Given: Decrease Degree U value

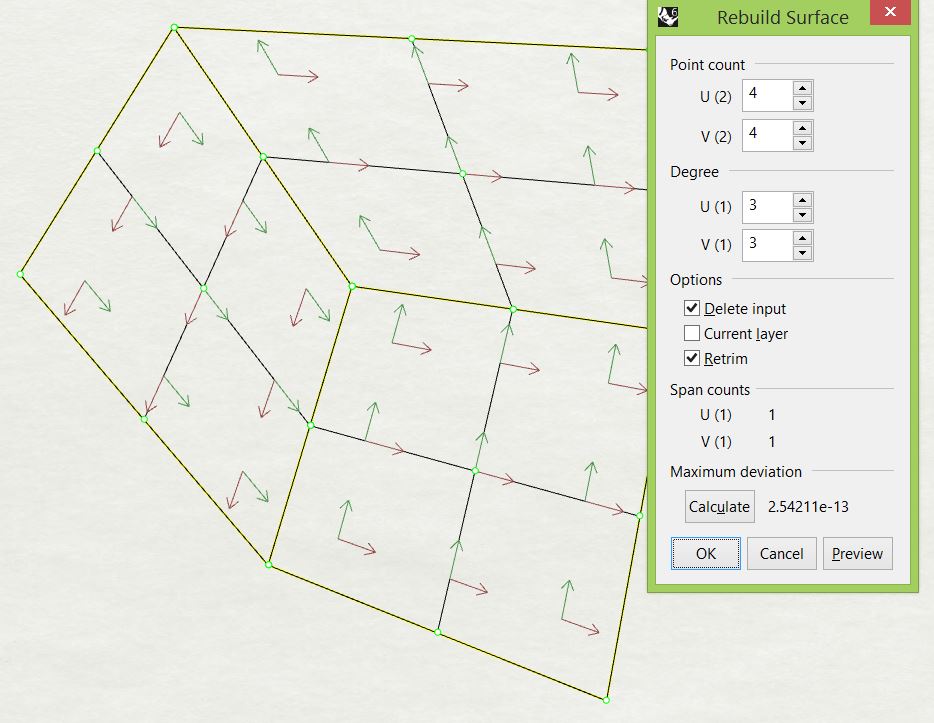Looking at the screenshot, I should 802,215.
